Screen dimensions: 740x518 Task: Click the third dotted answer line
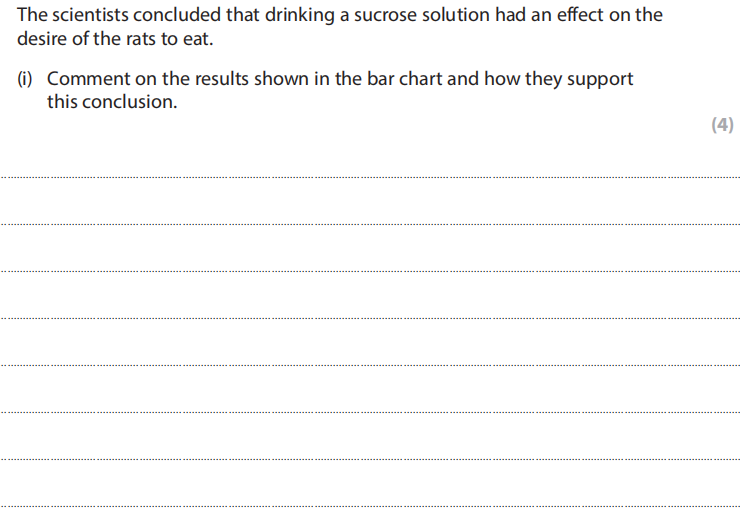[370, 271]
